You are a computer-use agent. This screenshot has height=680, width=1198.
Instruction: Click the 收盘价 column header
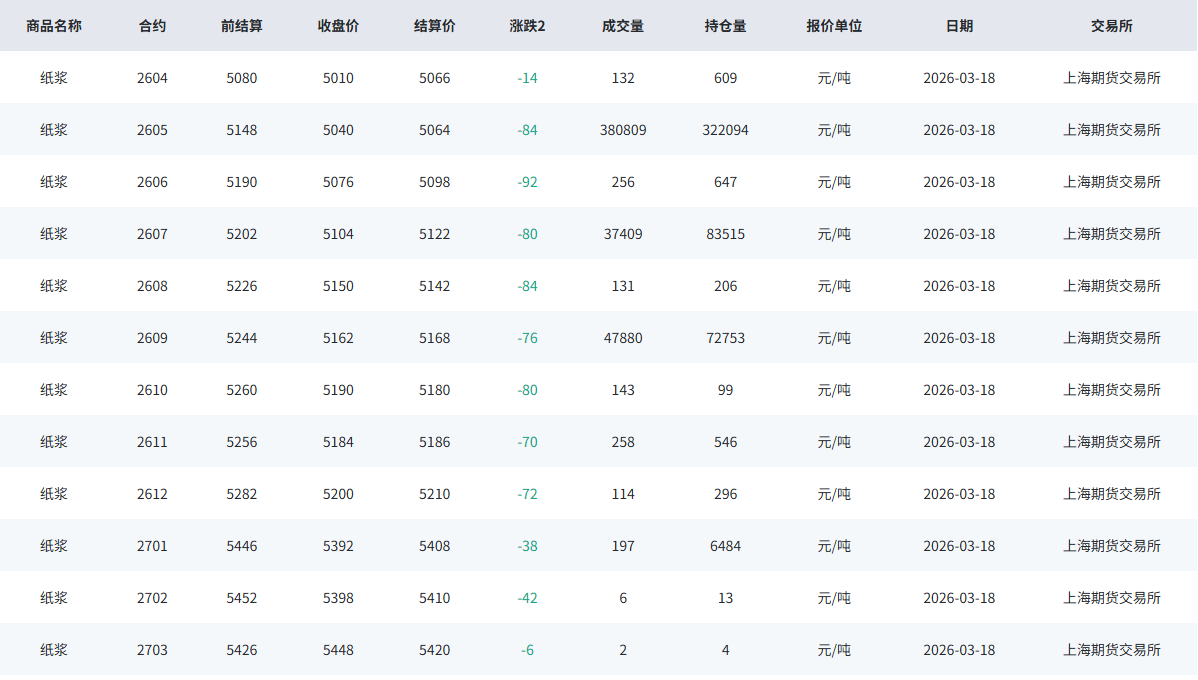(338, 26)
